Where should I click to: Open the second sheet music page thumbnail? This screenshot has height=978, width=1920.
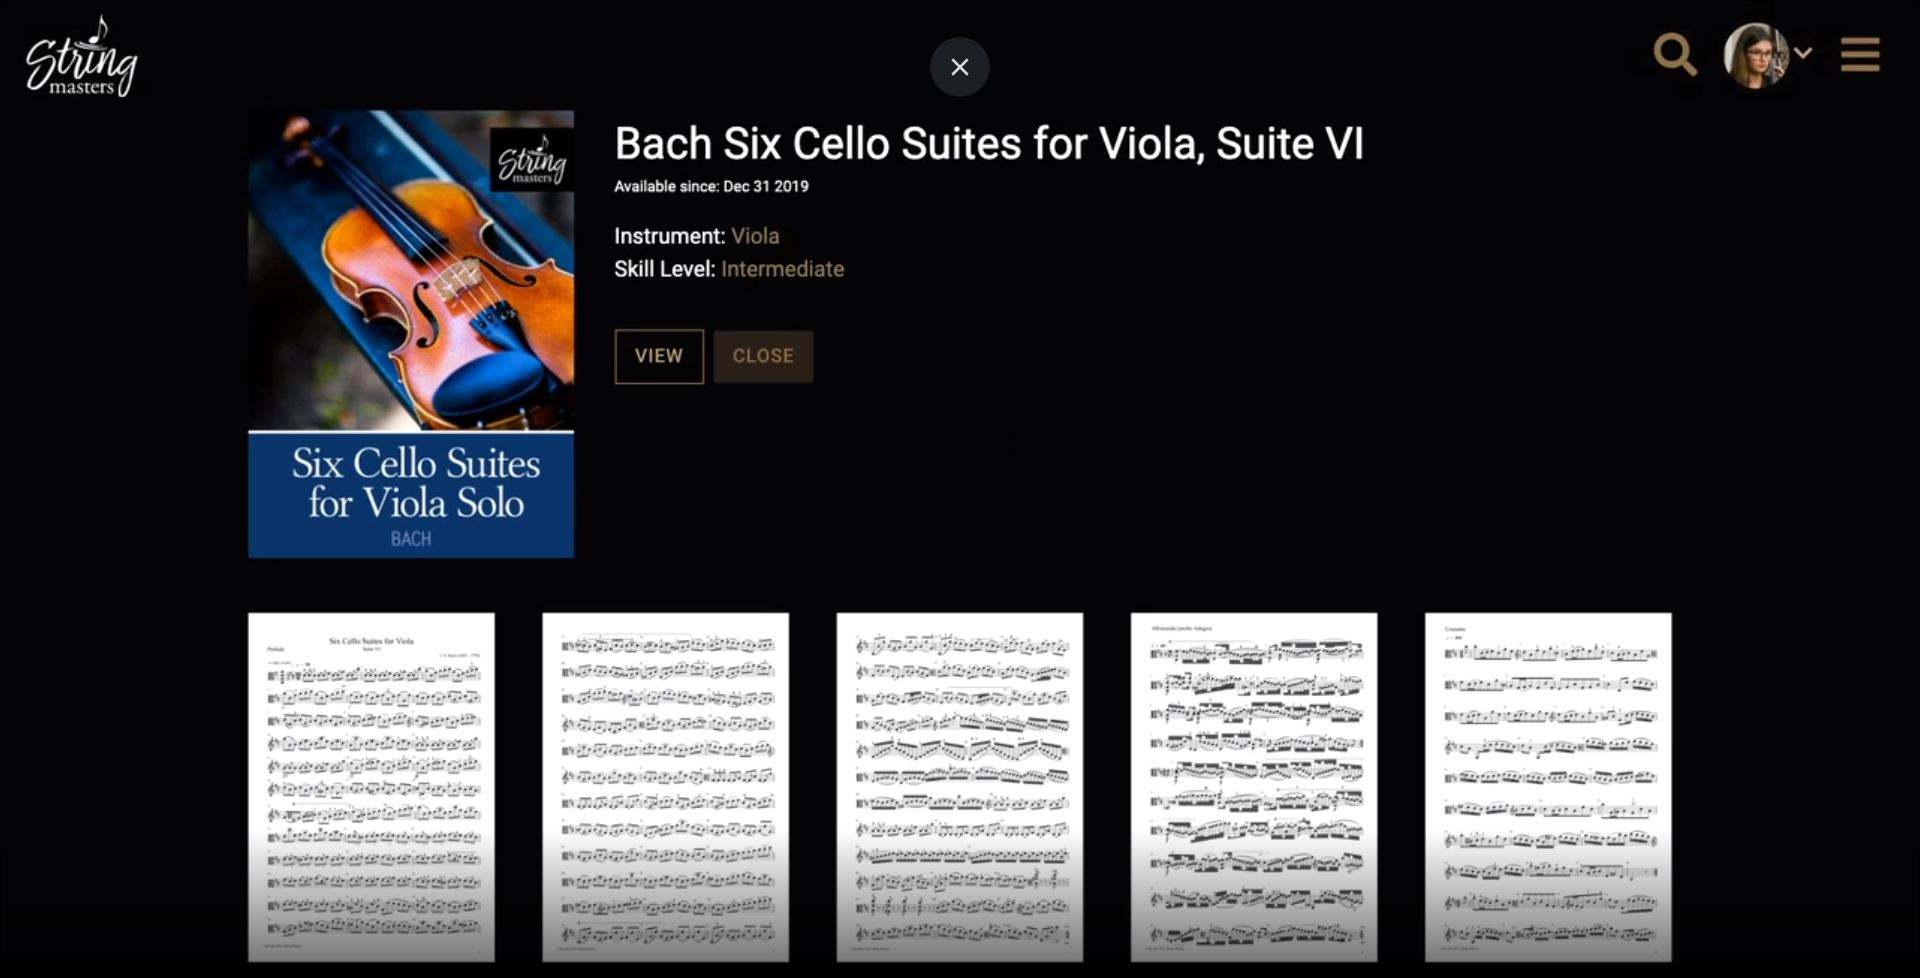click(665, 787)
